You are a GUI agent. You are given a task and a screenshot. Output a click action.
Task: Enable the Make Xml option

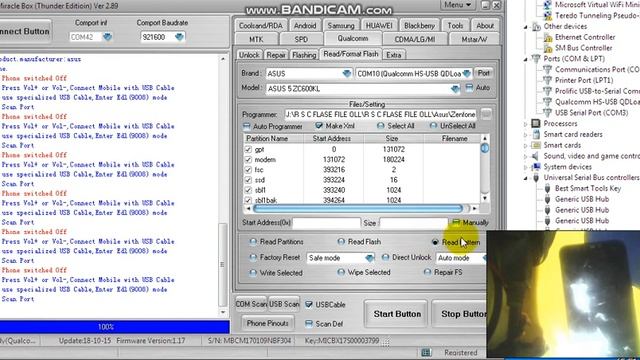319,126
